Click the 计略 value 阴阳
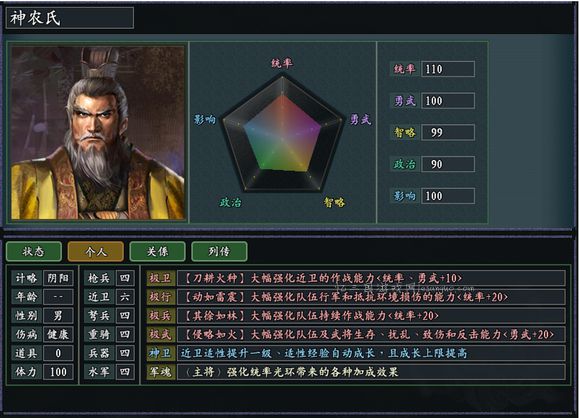 pos(58,278)
